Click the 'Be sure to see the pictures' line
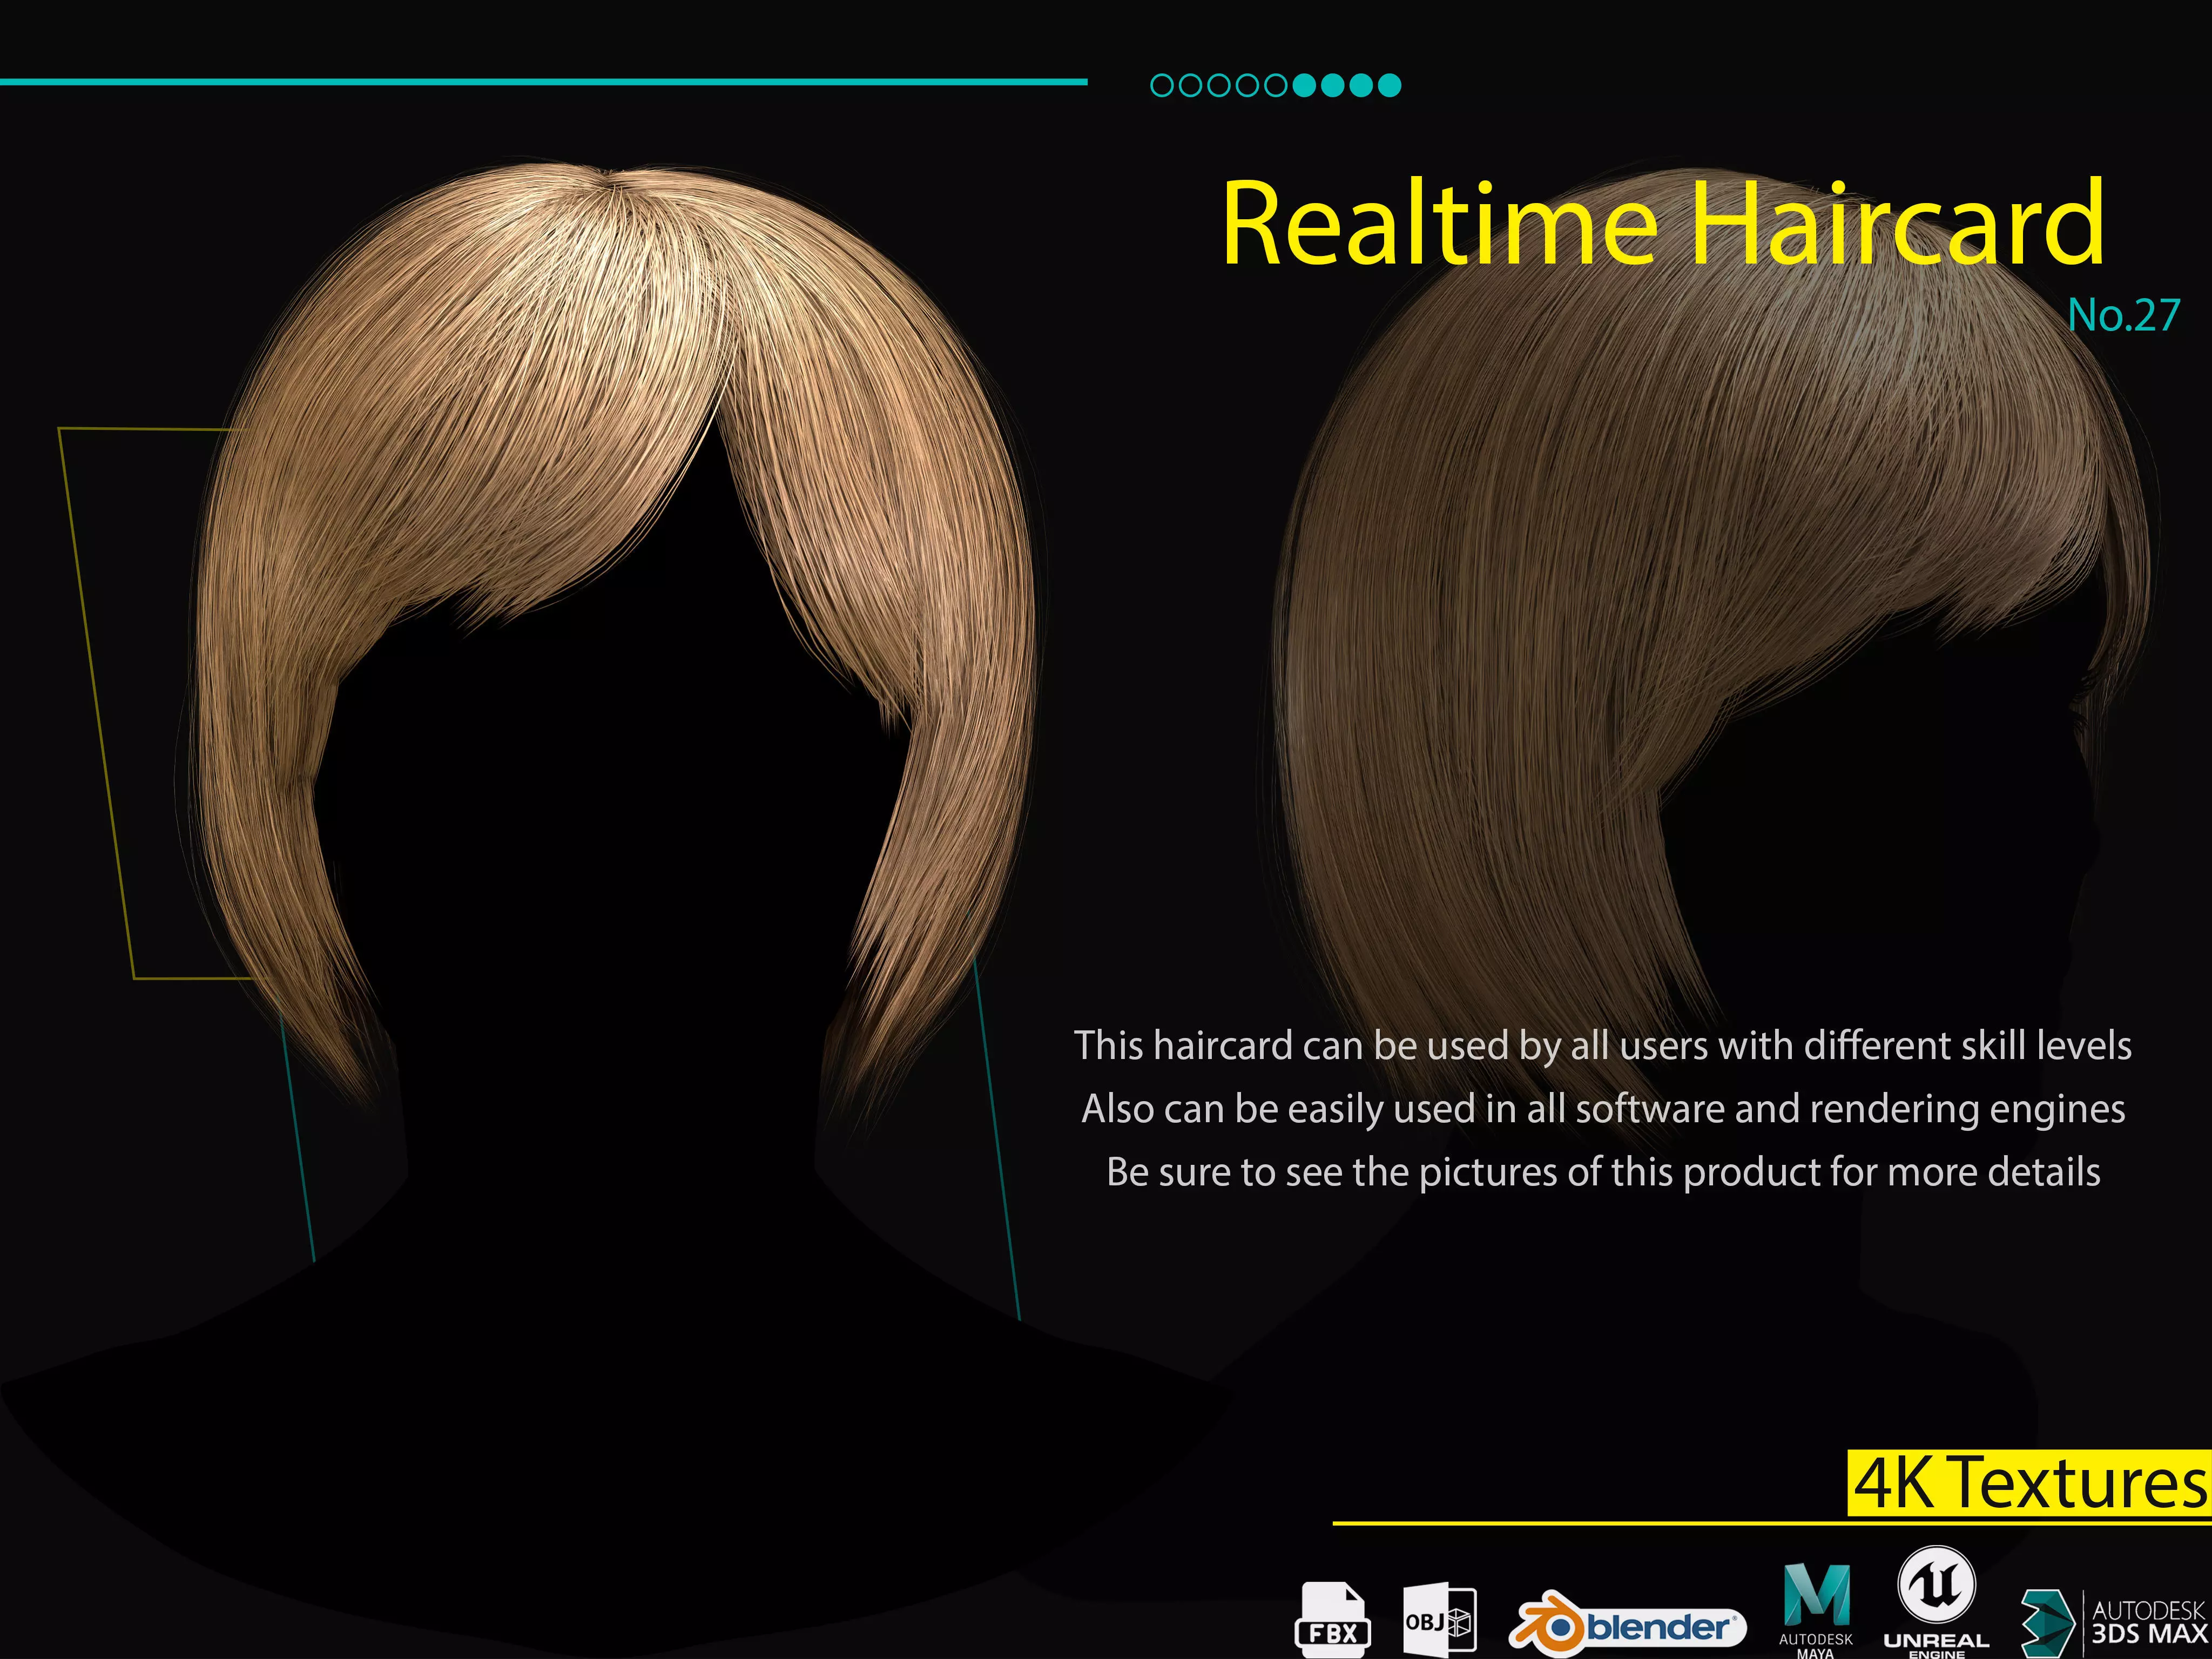2212x1659 pixels. (x=1602, y=1172)
